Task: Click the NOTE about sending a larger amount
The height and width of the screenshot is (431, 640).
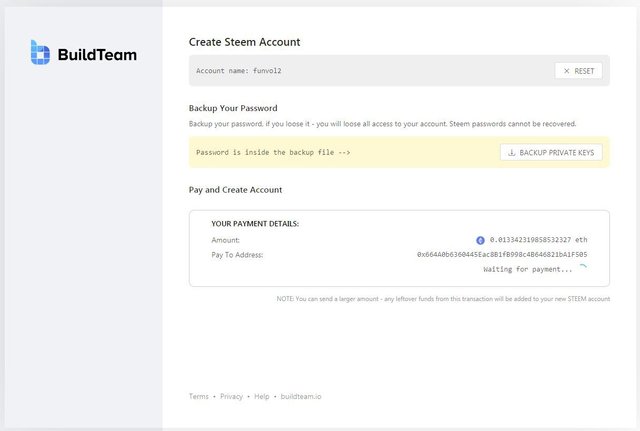Action: [443, 299]
